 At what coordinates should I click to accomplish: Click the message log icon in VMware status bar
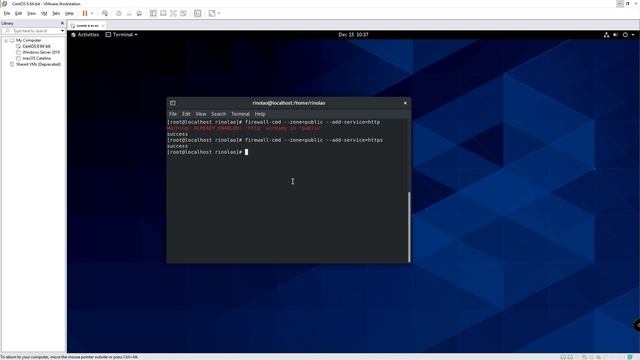click(x=630, y=357)
